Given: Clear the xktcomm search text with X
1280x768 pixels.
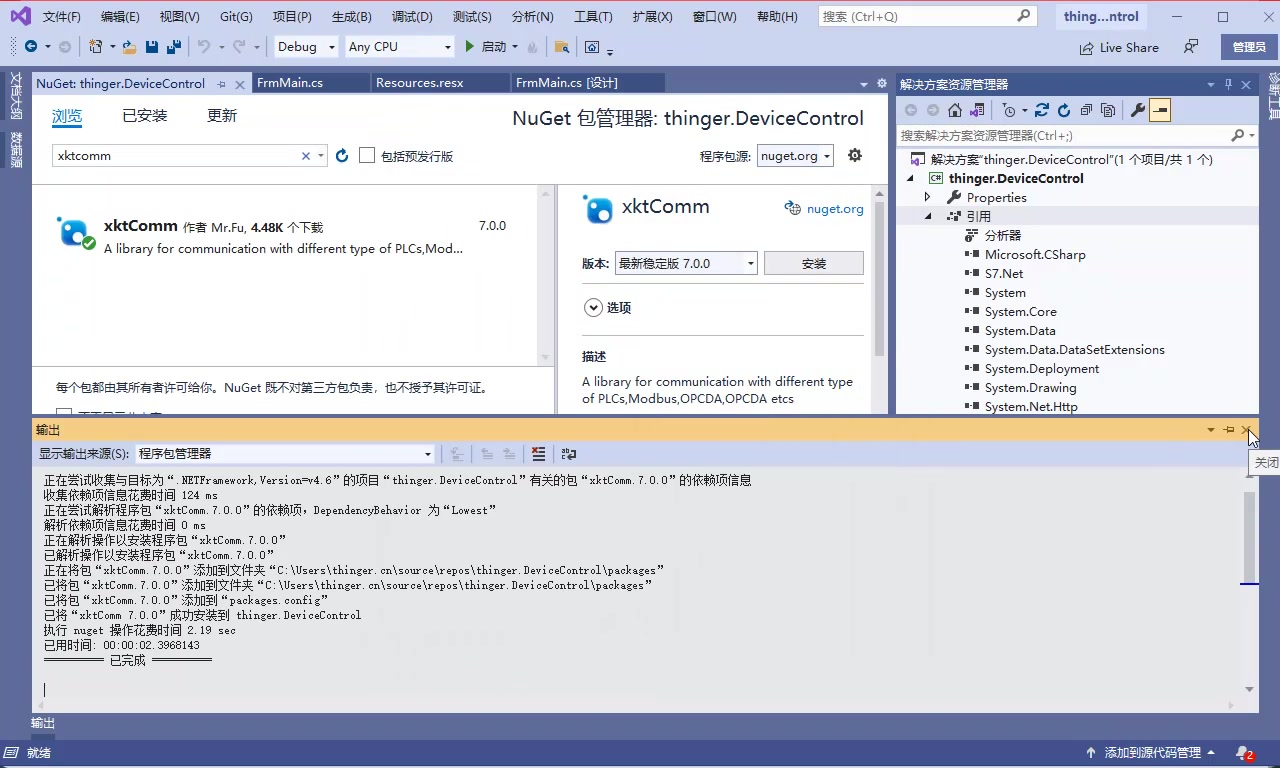Looking at the screenshot, I should pos(306,156).
